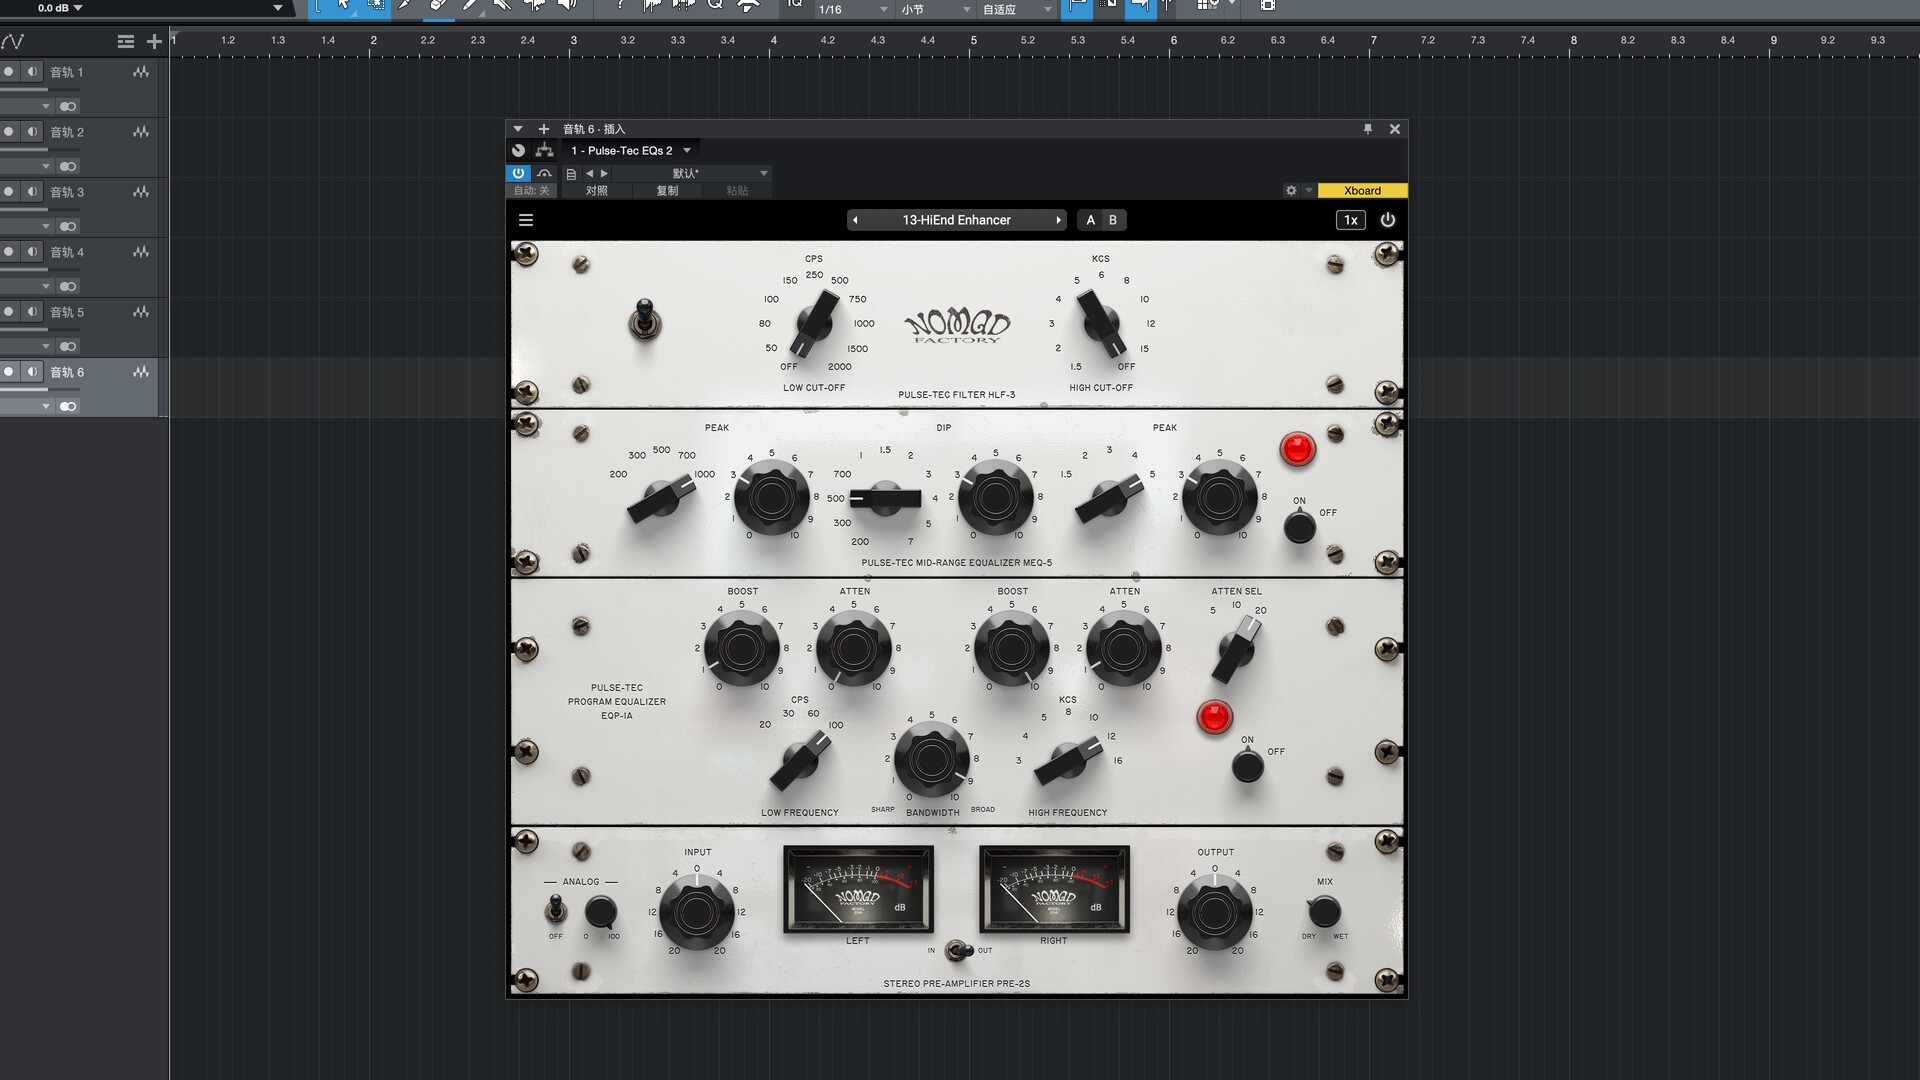Open the waveform icon on 音轨 6
The width and height of the screenshot is (1920, 1080).
[x=141, y=372]
